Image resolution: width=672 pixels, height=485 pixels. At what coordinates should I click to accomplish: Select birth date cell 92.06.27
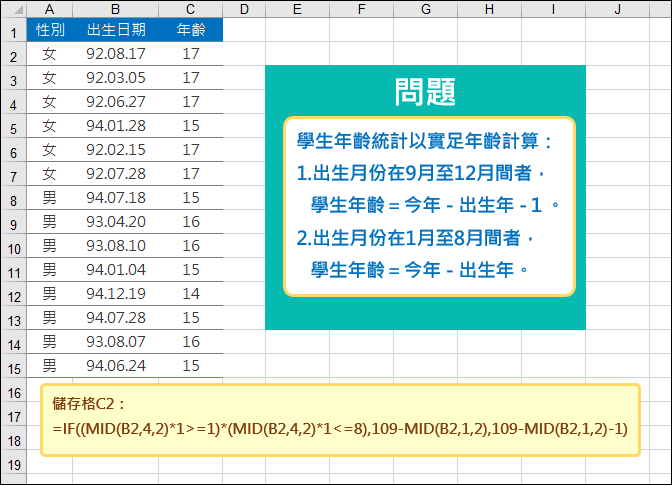(x=115, y=102)
